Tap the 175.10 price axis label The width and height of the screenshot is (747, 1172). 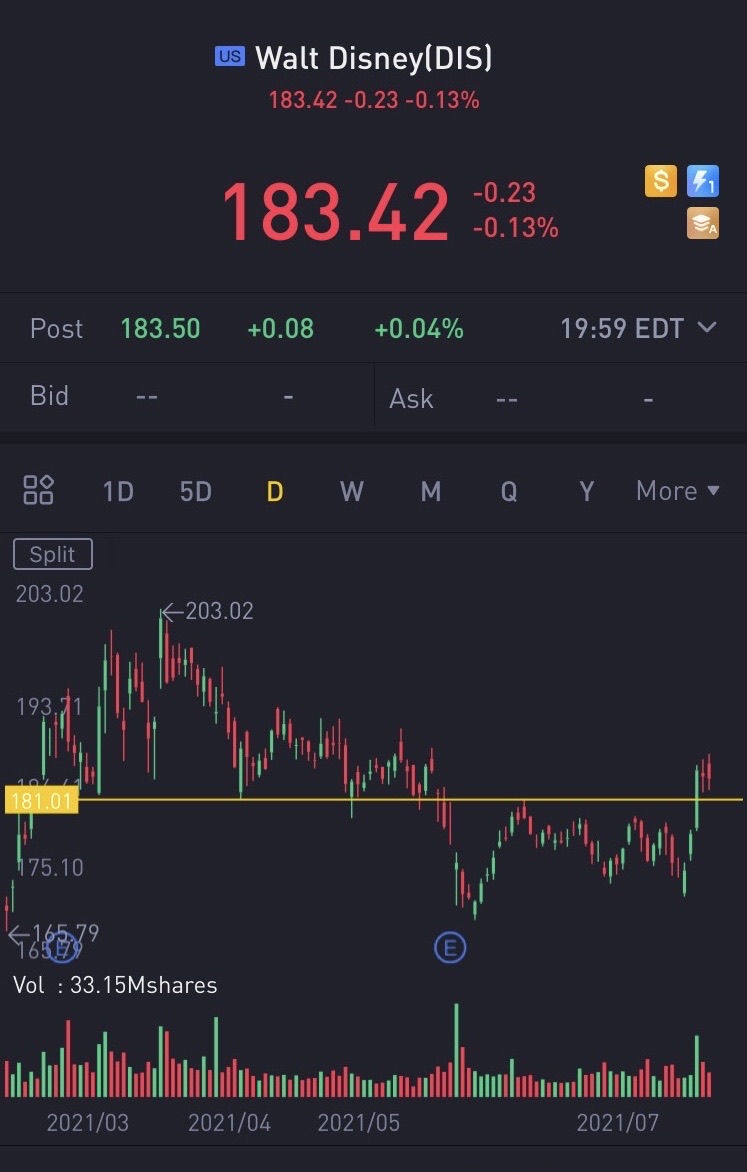pos(50,867)
